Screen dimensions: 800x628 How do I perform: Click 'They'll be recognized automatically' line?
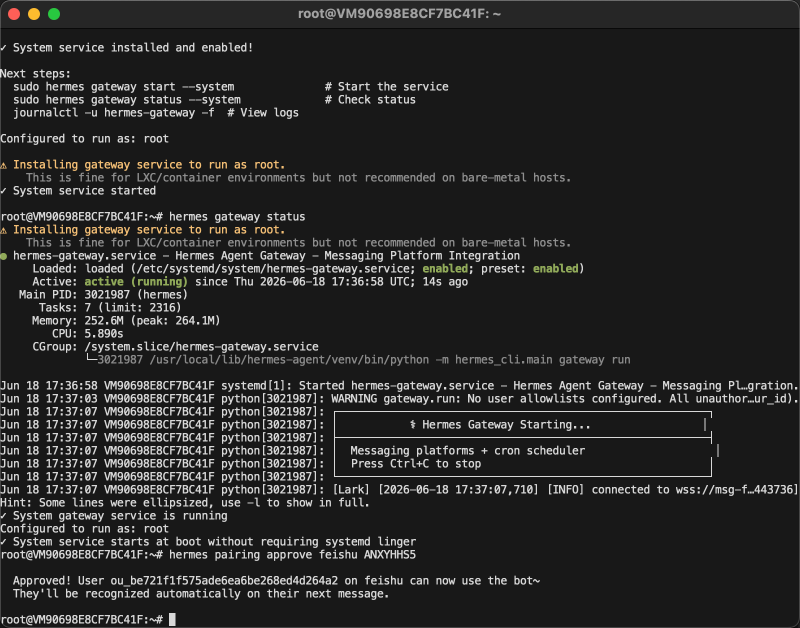click(x=201, y=594)
